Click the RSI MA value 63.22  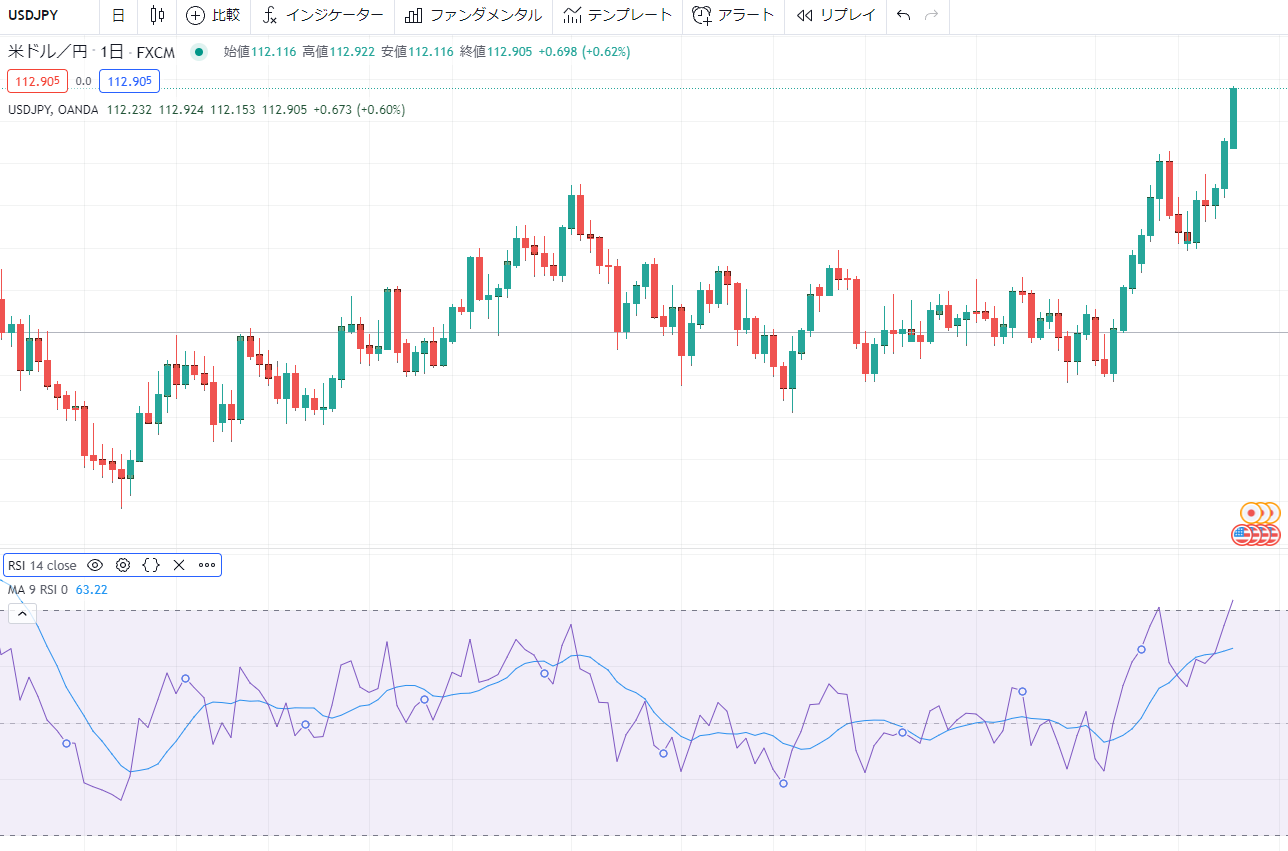pos(92,590)
